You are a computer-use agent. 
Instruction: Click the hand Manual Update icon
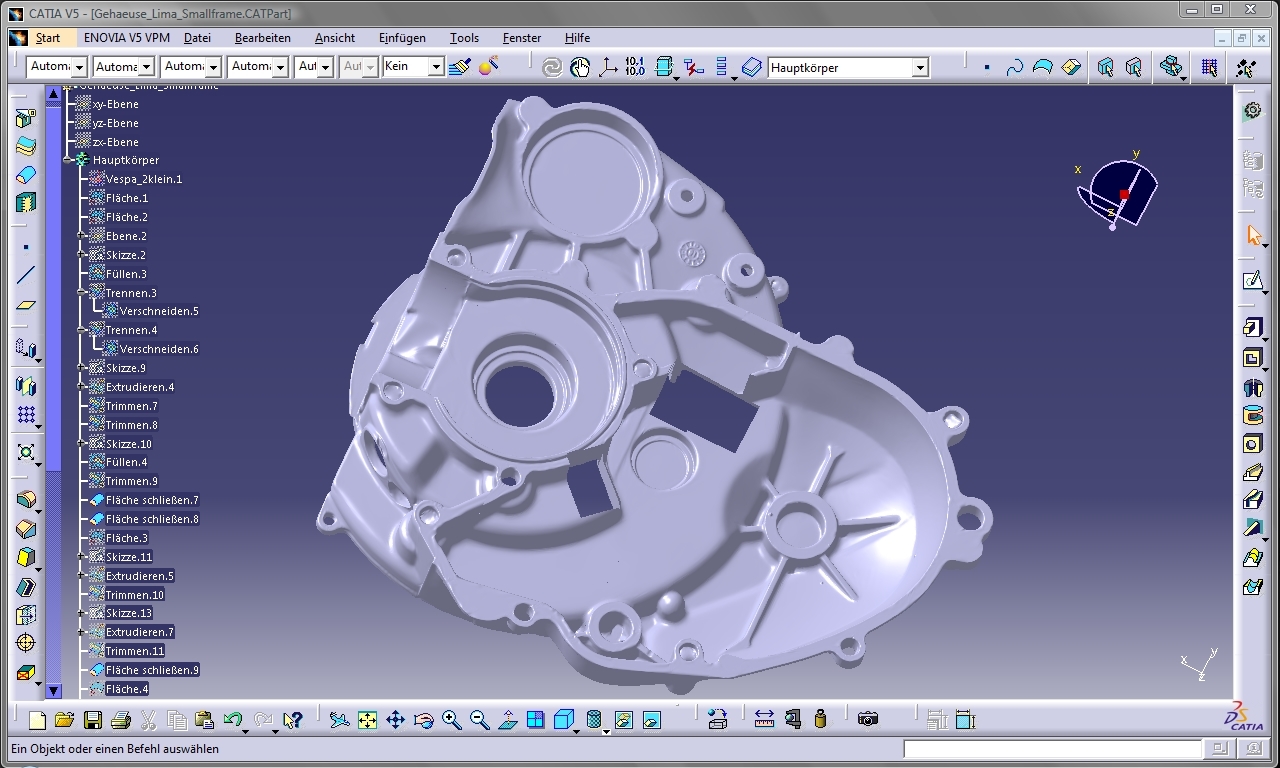[580, 67]
